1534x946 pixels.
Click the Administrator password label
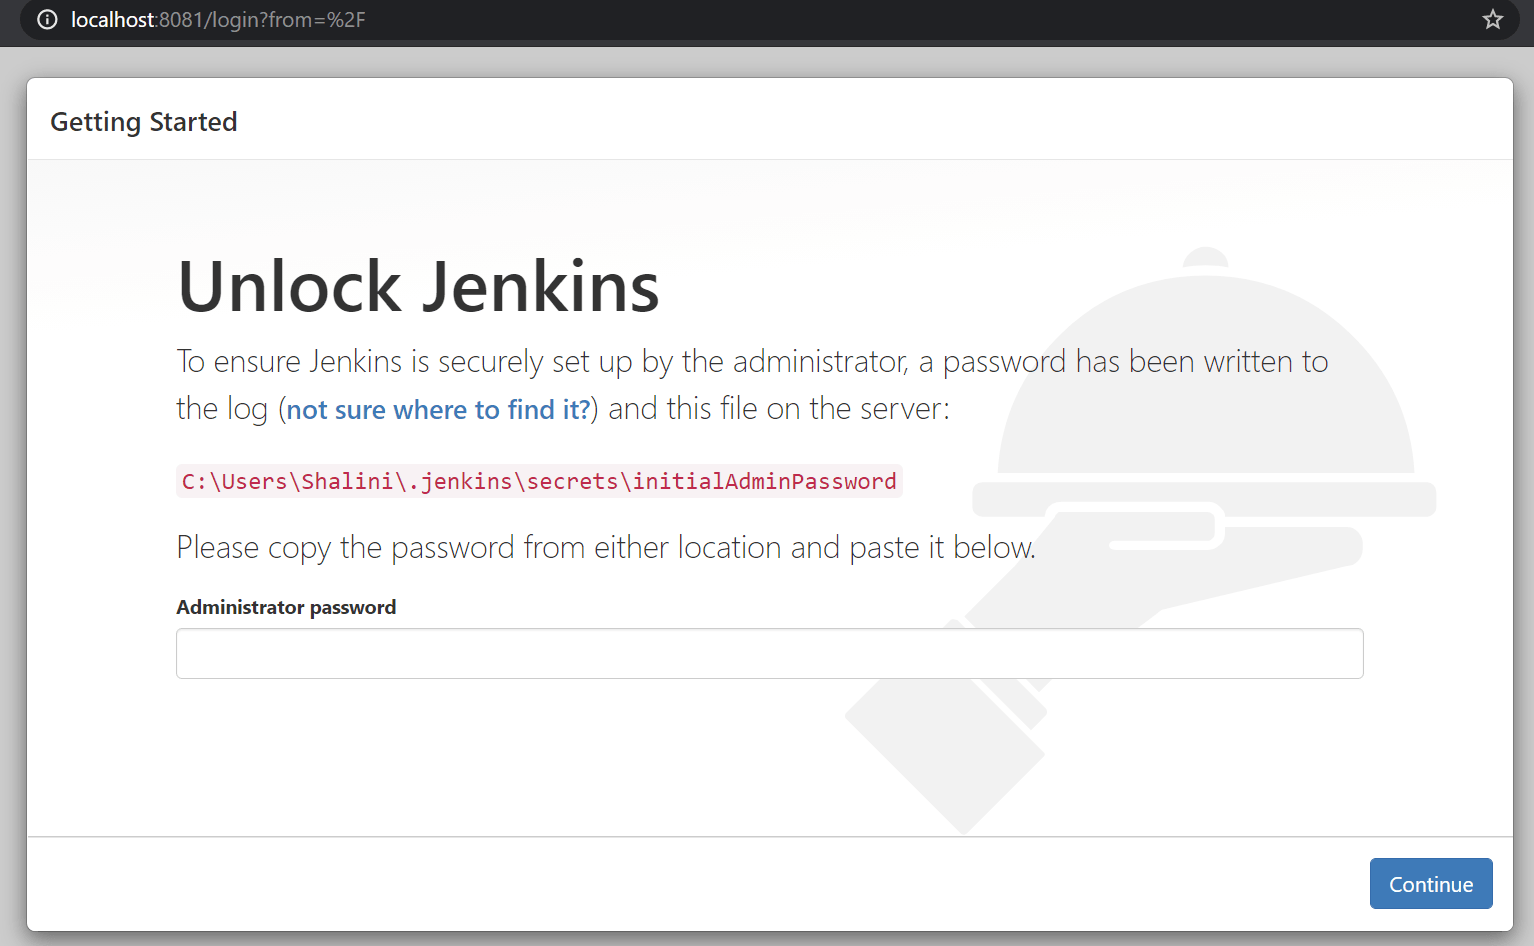[x=286, y=607]
